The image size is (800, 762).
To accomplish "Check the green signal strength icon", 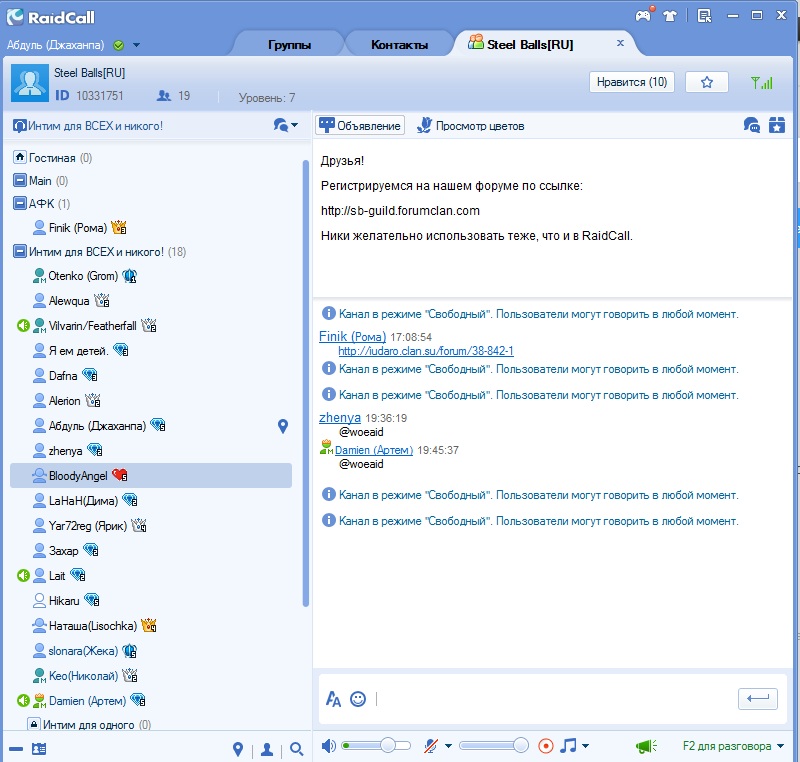I will tap(762, 82).
